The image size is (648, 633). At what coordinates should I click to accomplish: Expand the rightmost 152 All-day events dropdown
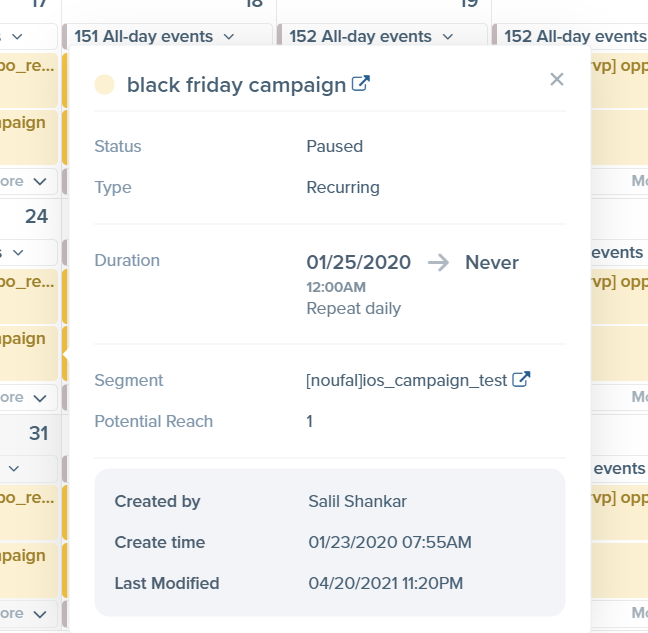(575, 37)
